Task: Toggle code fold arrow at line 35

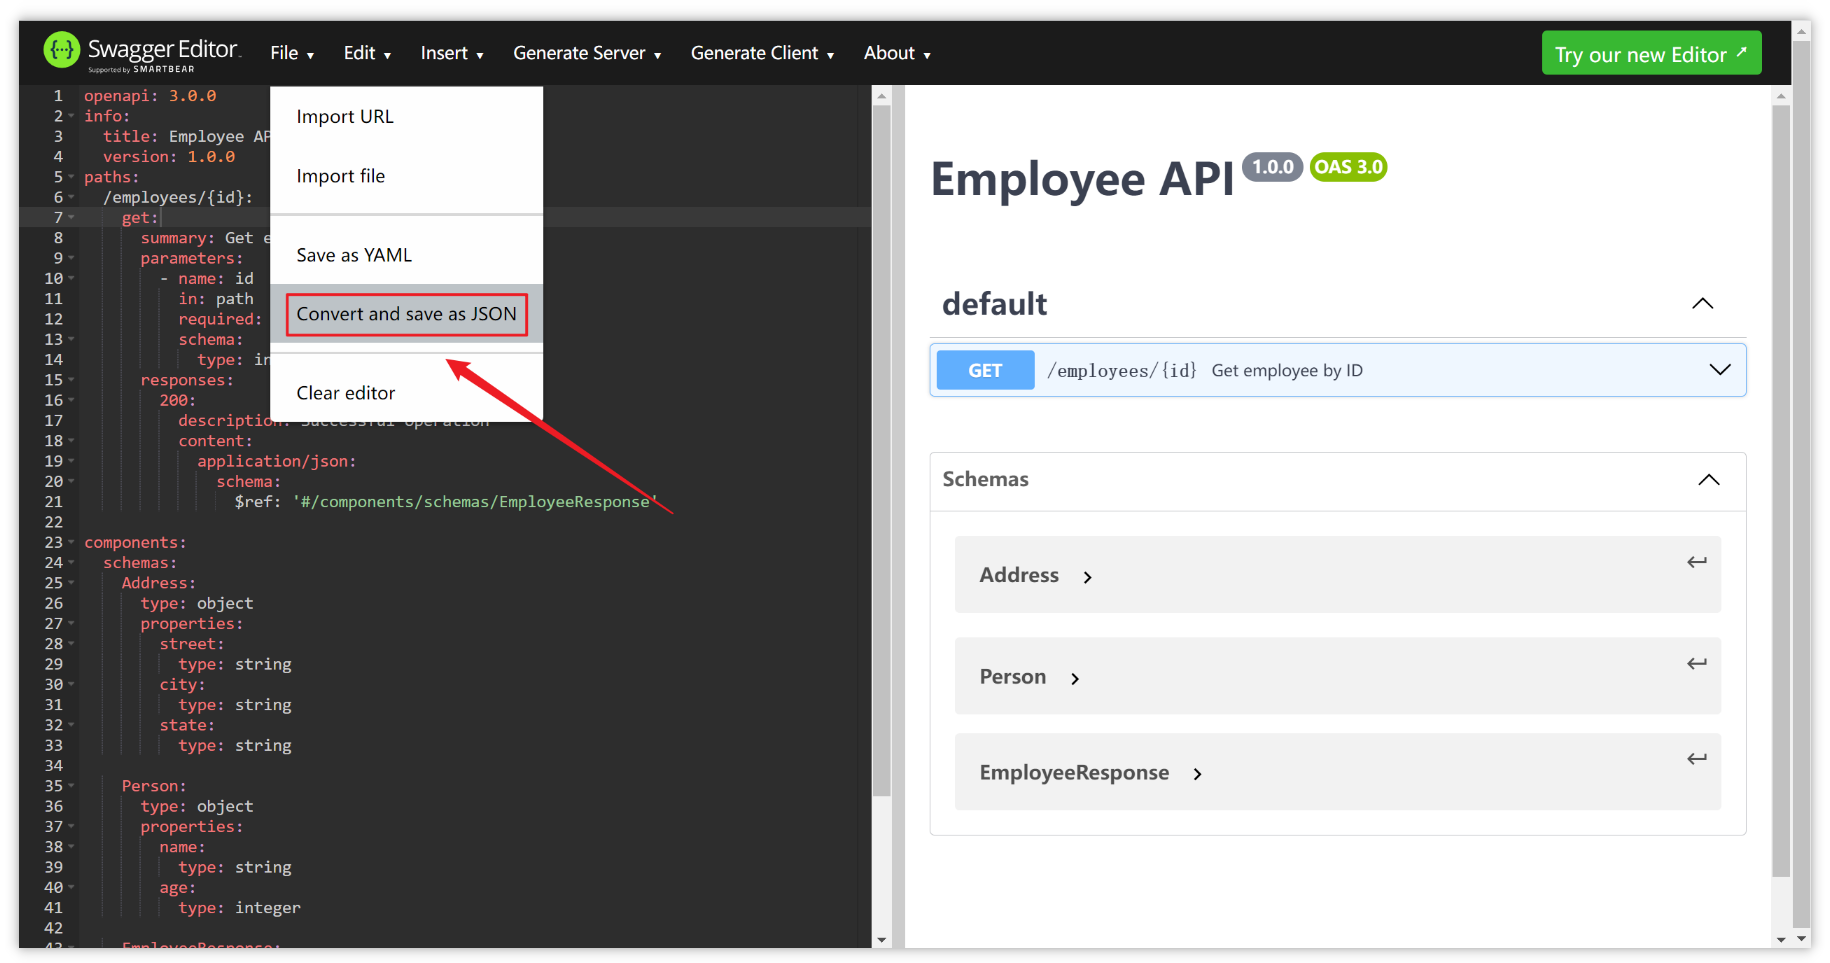Action: pos(71,786)
